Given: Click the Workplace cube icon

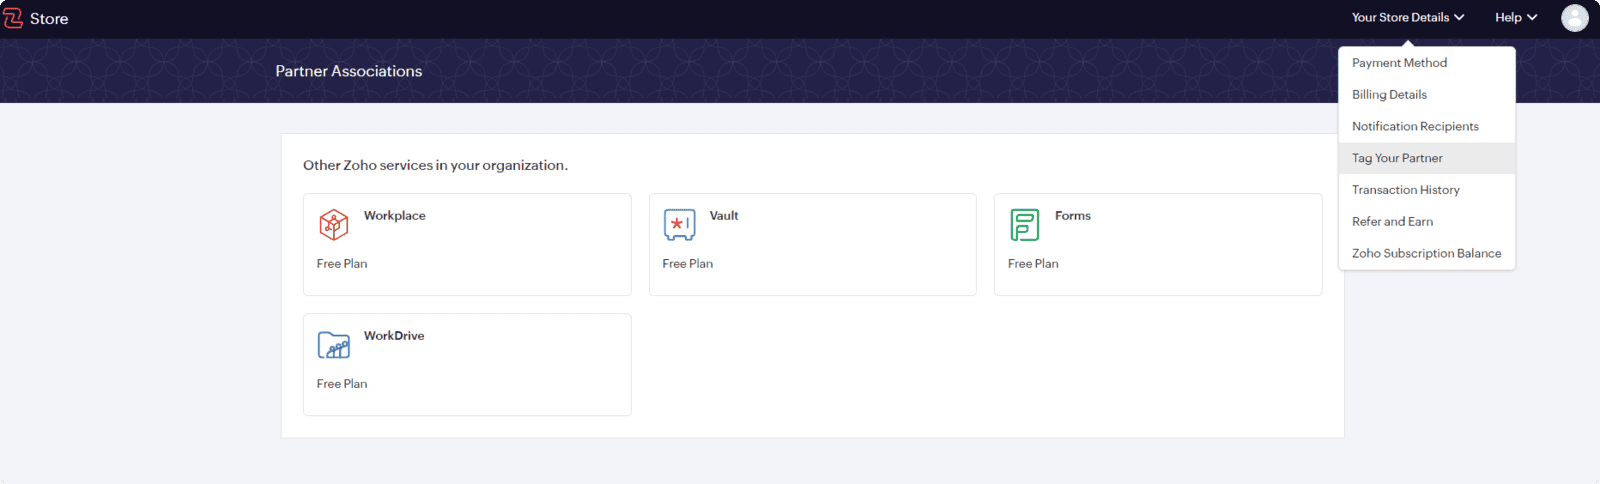Looking at the screenshot, I should [x=334, y=224].
